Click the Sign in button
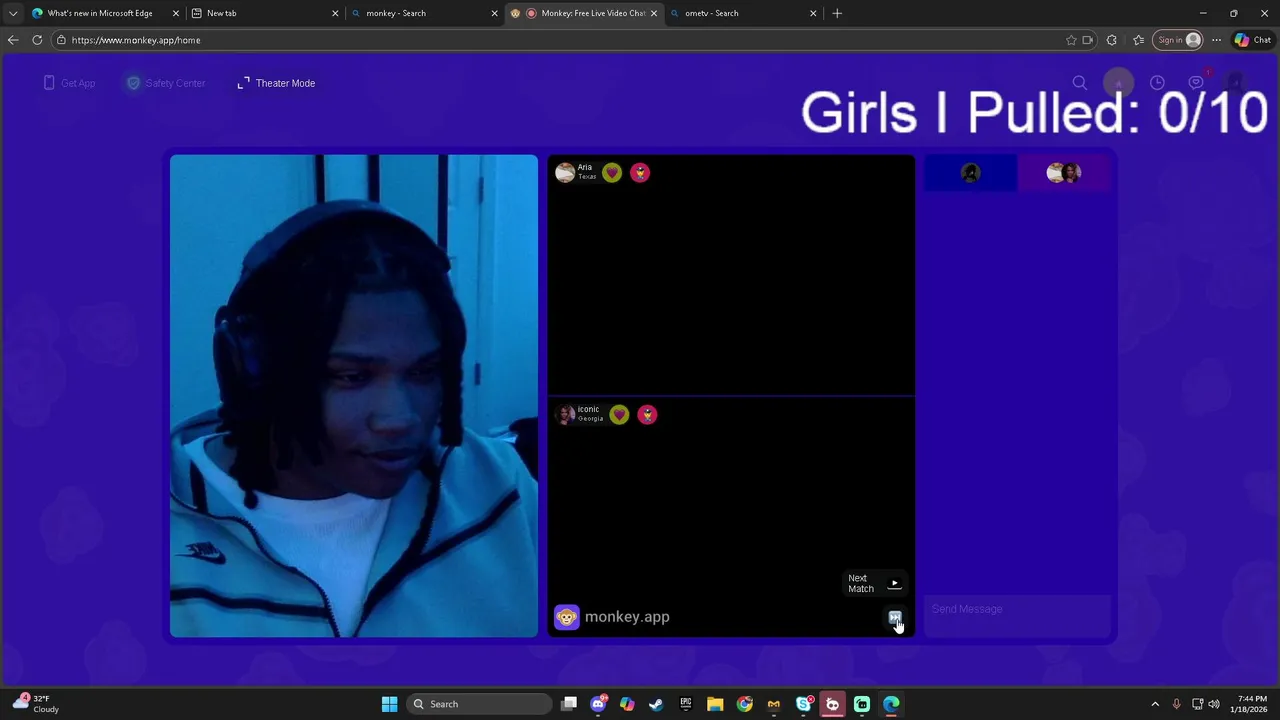1280x720 pixels. (1178, 40)
